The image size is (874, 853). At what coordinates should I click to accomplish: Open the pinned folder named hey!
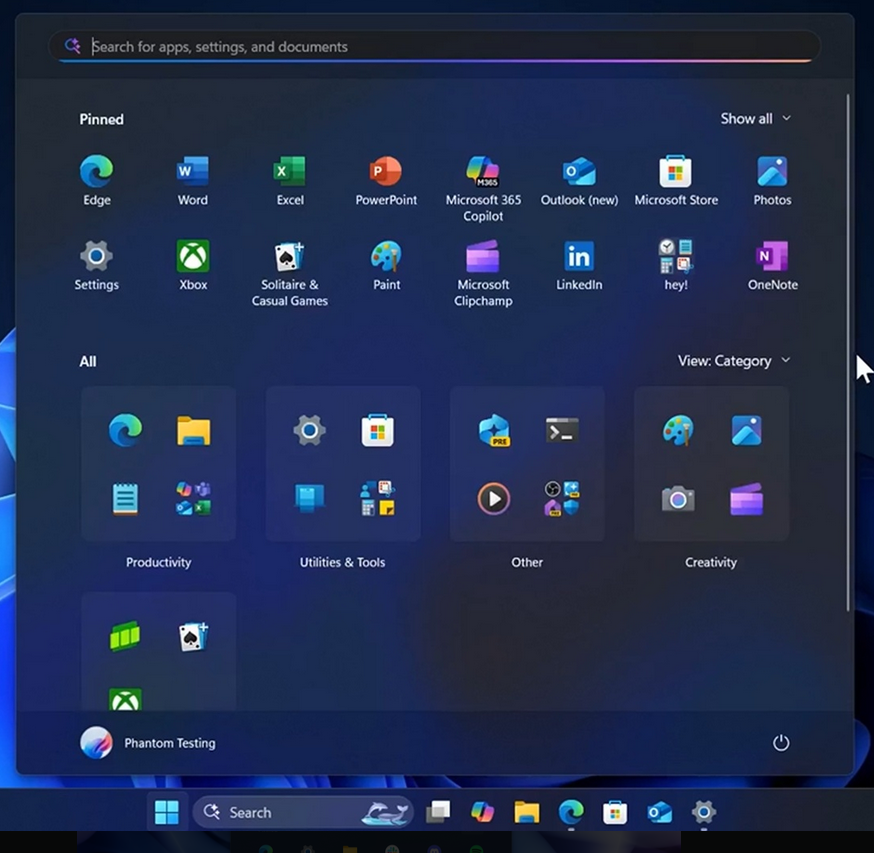point(676,265)
